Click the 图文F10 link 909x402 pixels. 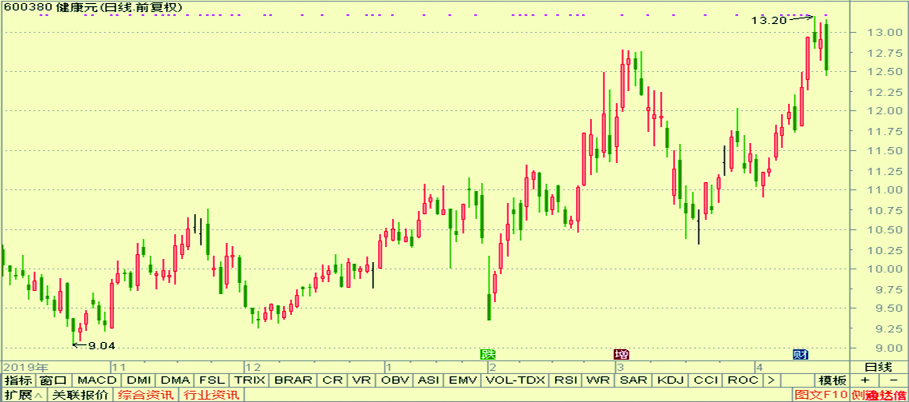coord(821,395)
